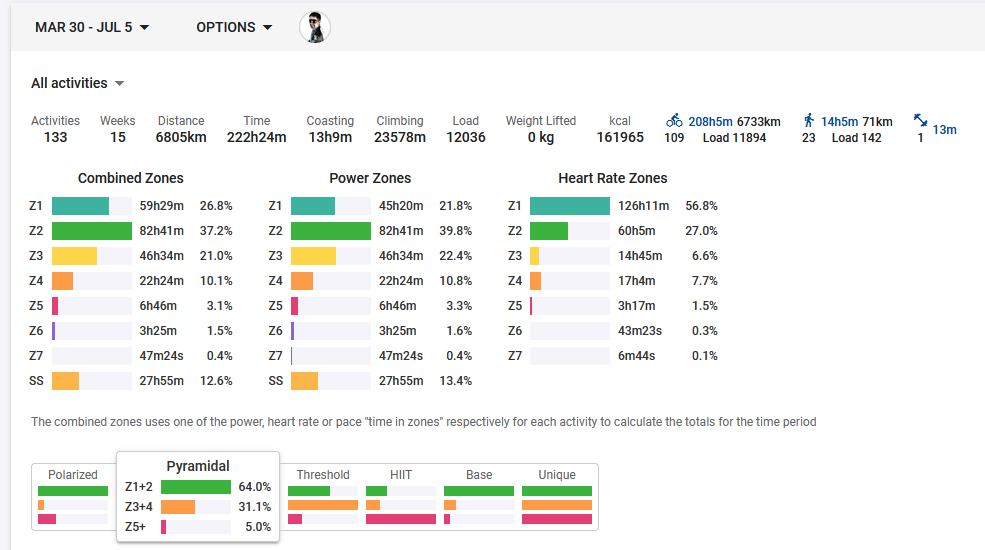Click the Z2 green bar in Power Zones

330,231
